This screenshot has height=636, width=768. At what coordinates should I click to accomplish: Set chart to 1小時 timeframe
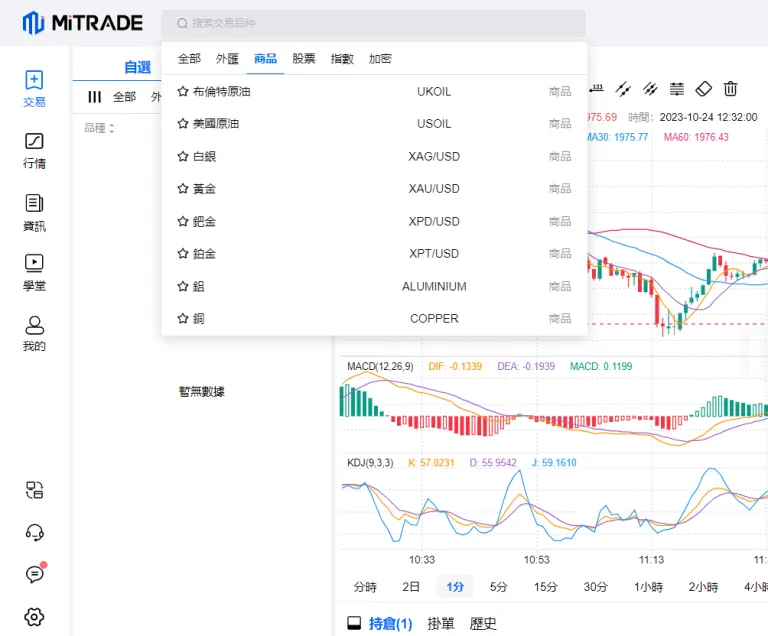[648, 587]
